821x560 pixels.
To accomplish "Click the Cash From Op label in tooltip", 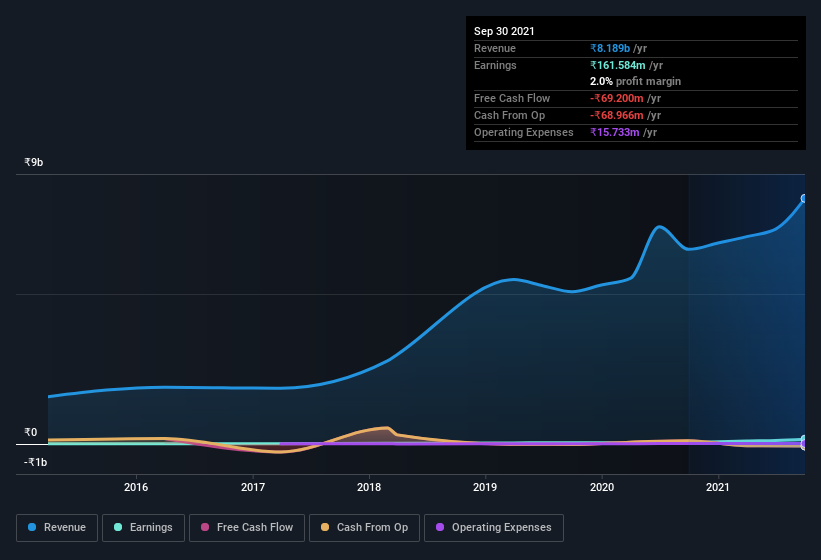I will point(509,115).
